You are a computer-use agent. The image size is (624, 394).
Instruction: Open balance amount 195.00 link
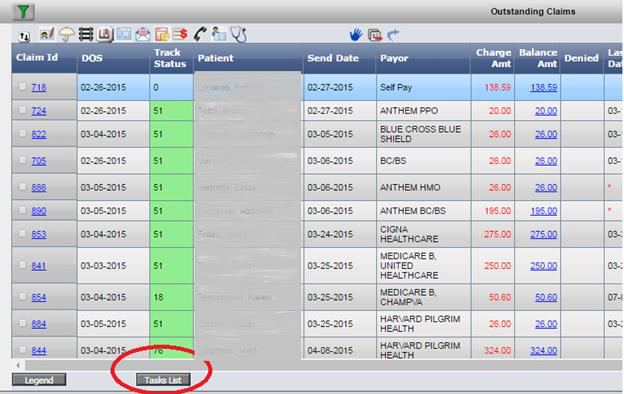[543, 211]
